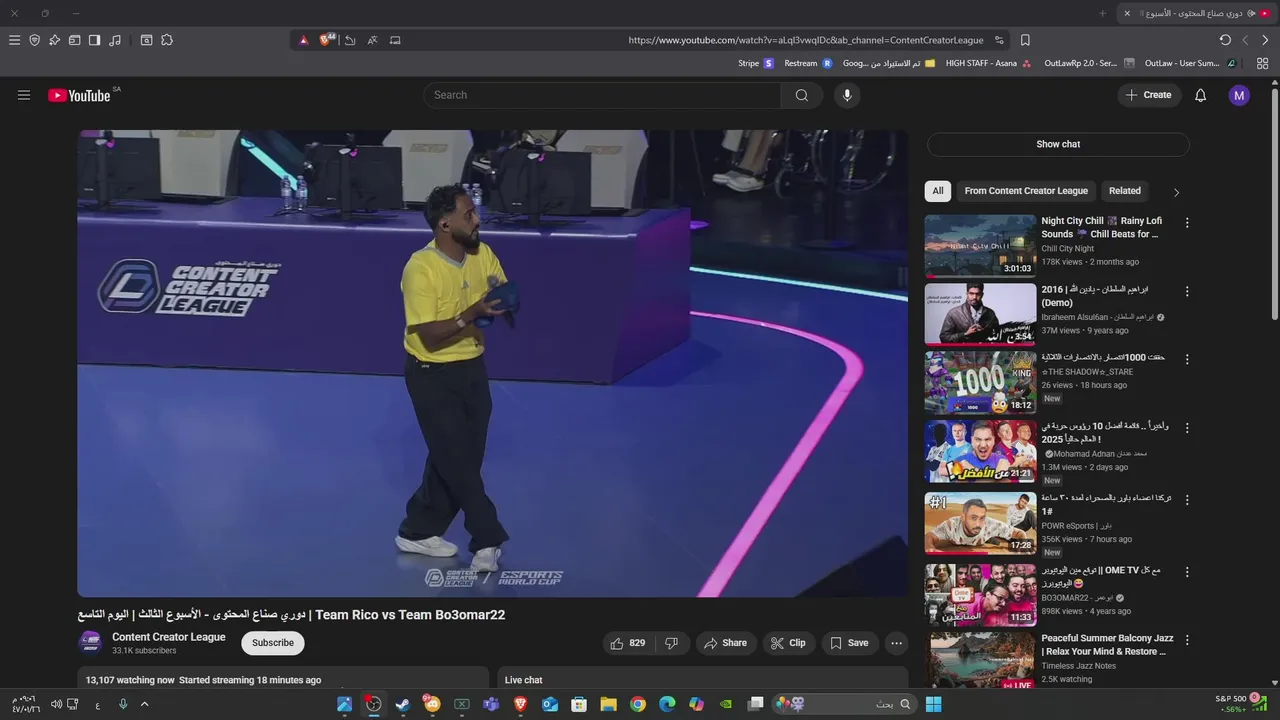Open the Stripe bookmark

756,63
